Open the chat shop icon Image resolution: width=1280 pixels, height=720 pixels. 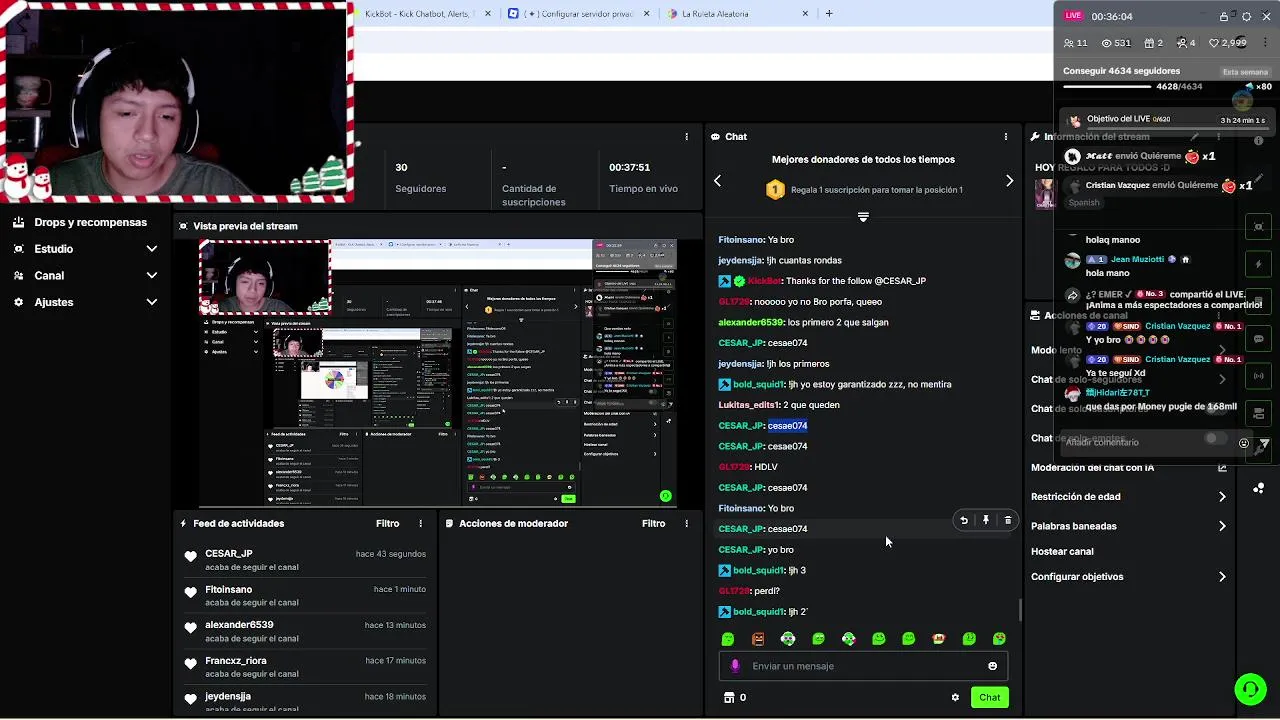(728, 698)
